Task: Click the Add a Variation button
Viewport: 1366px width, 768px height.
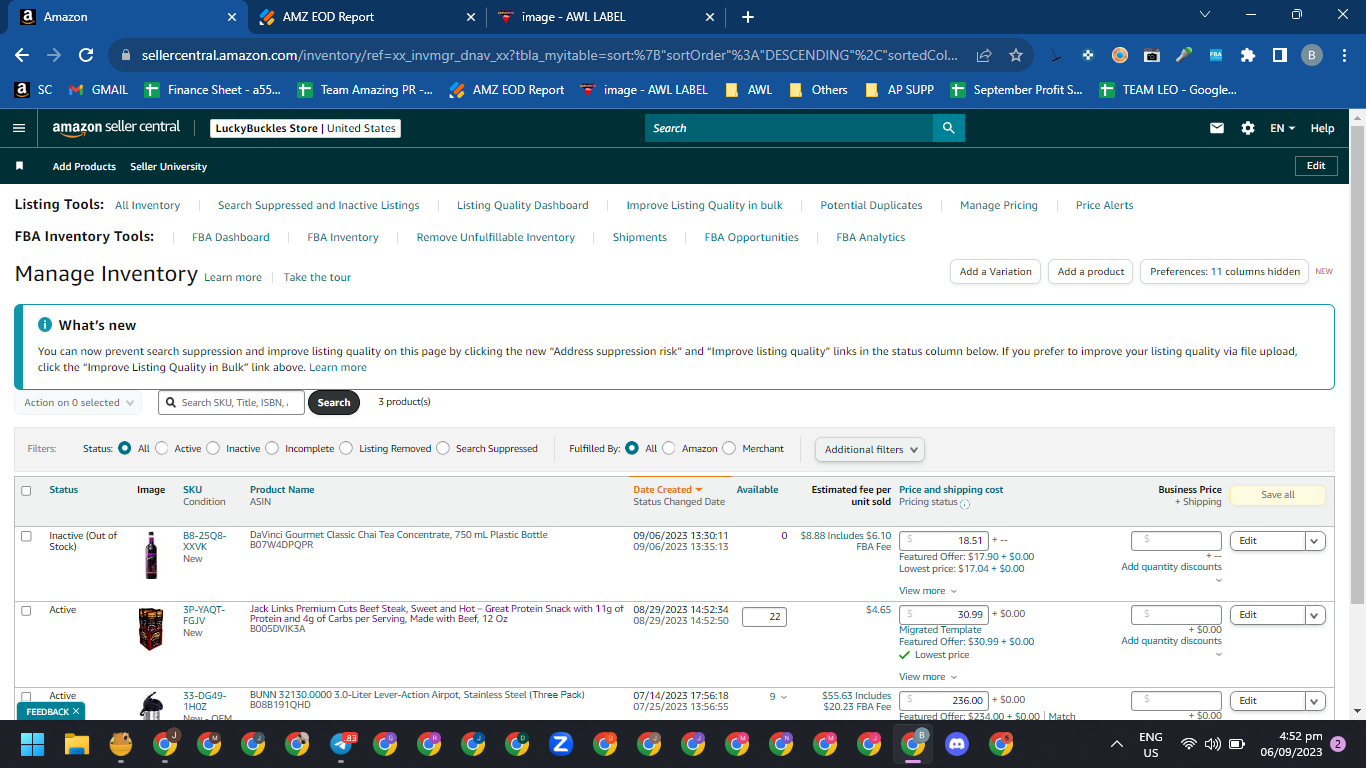Action: tap(995, 272)
